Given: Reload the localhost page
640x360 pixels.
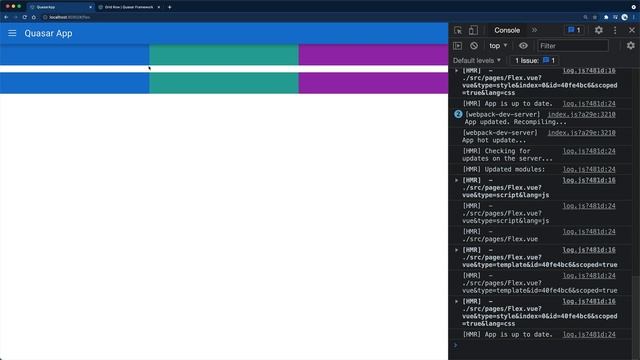Looking at the screenshot, I should [24, 17].
